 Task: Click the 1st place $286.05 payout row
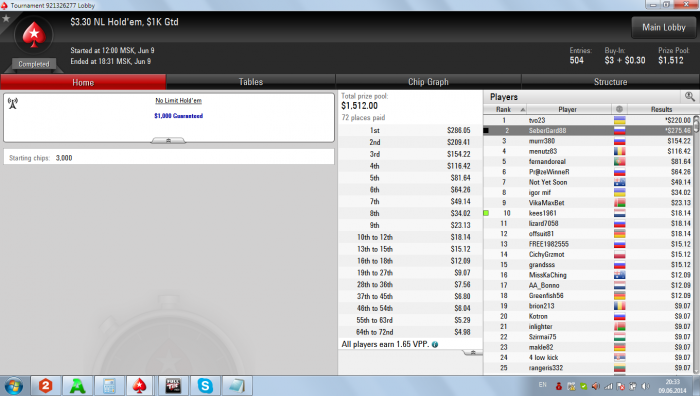point(410,130)
